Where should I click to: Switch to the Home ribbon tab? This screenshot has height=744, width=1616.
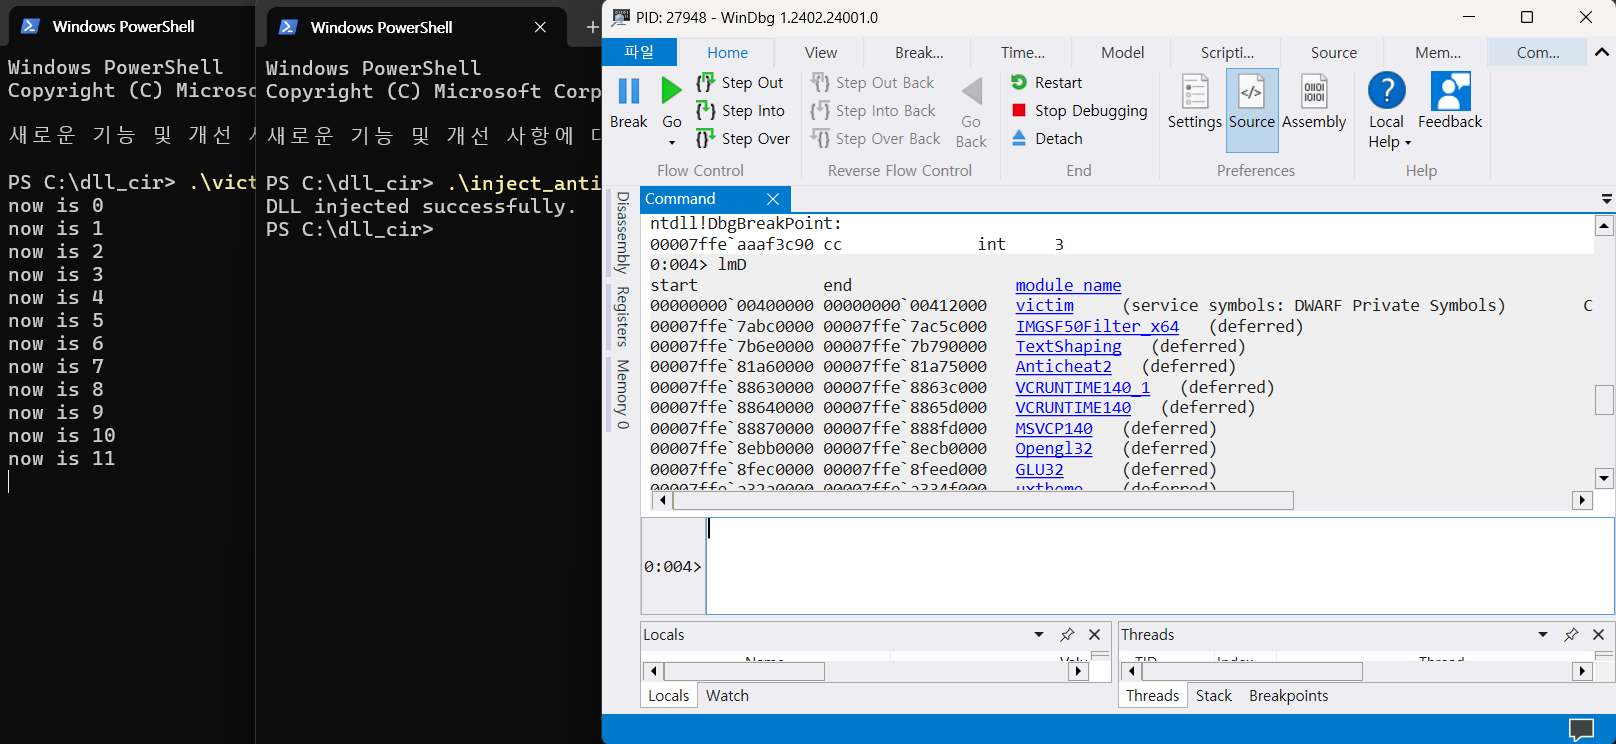point(728,53)
